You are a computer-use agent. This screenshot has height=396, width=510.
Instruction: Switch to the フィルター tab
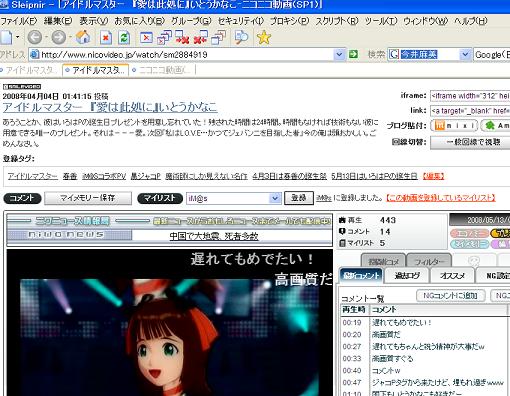click(429, 262)
